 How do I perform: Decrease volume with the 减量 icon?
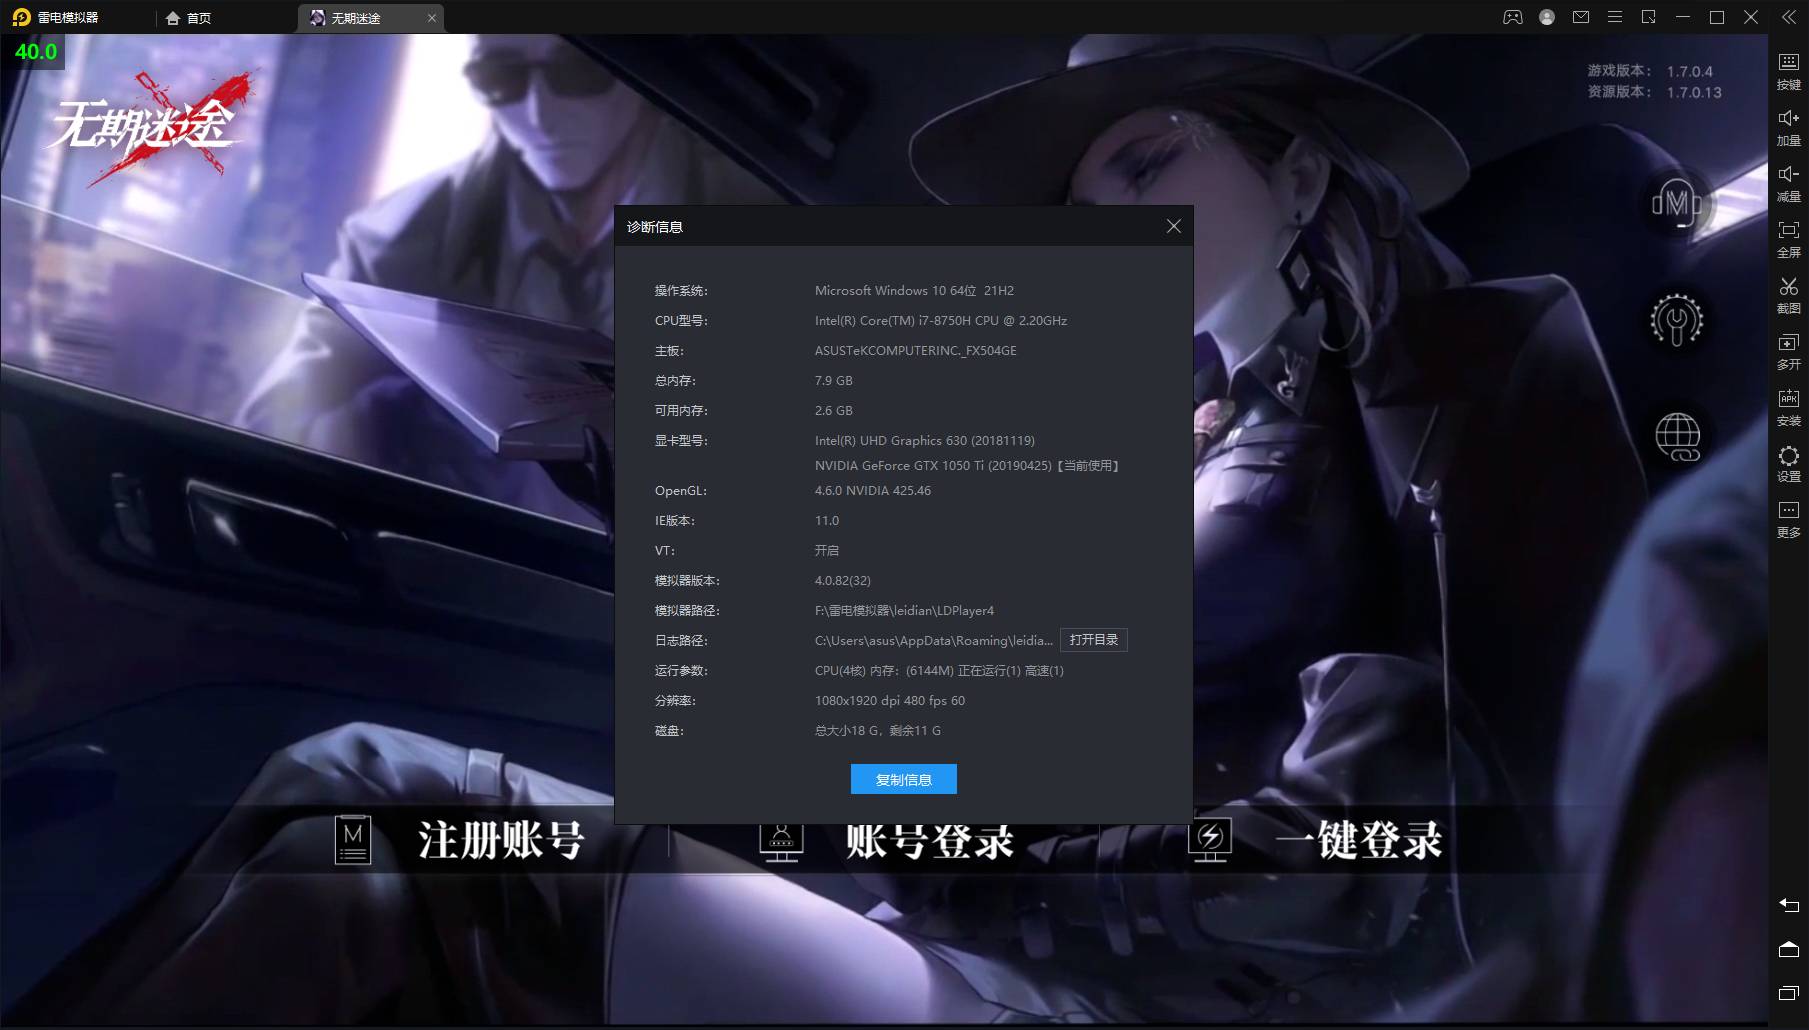(x=1788, y=182)
